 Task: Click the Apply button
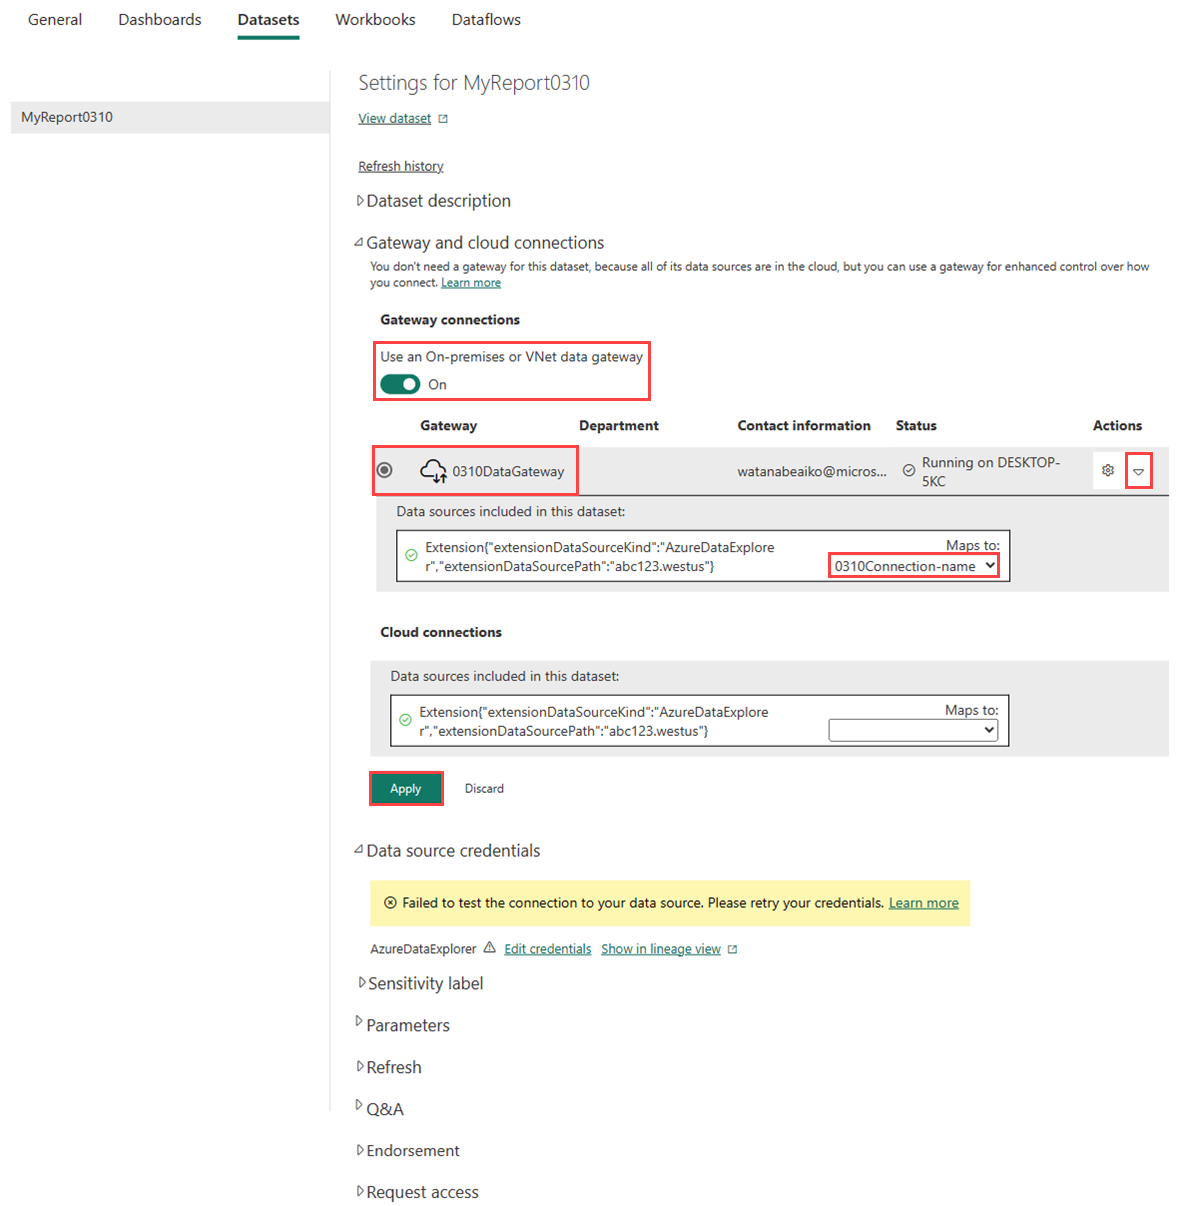tap(405, 788)
